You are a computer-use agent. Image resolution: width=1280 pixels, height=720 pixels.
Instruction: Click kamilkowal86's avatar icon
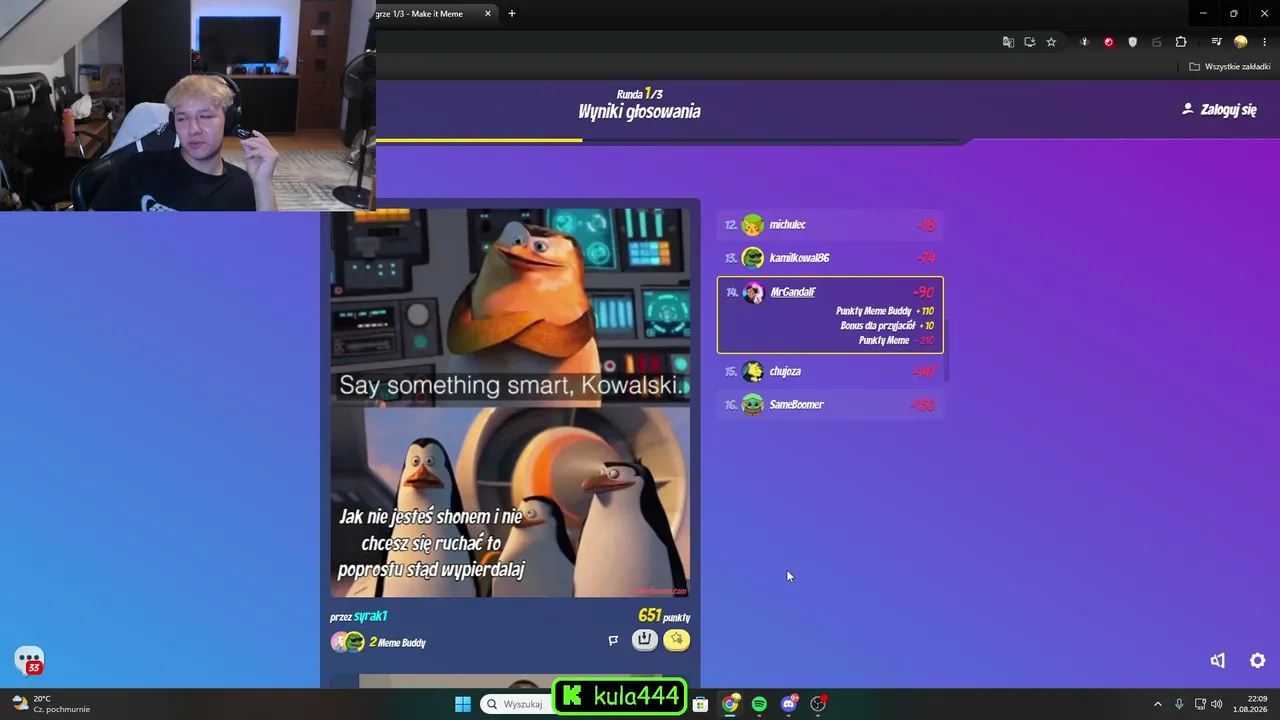click(753, 258)
